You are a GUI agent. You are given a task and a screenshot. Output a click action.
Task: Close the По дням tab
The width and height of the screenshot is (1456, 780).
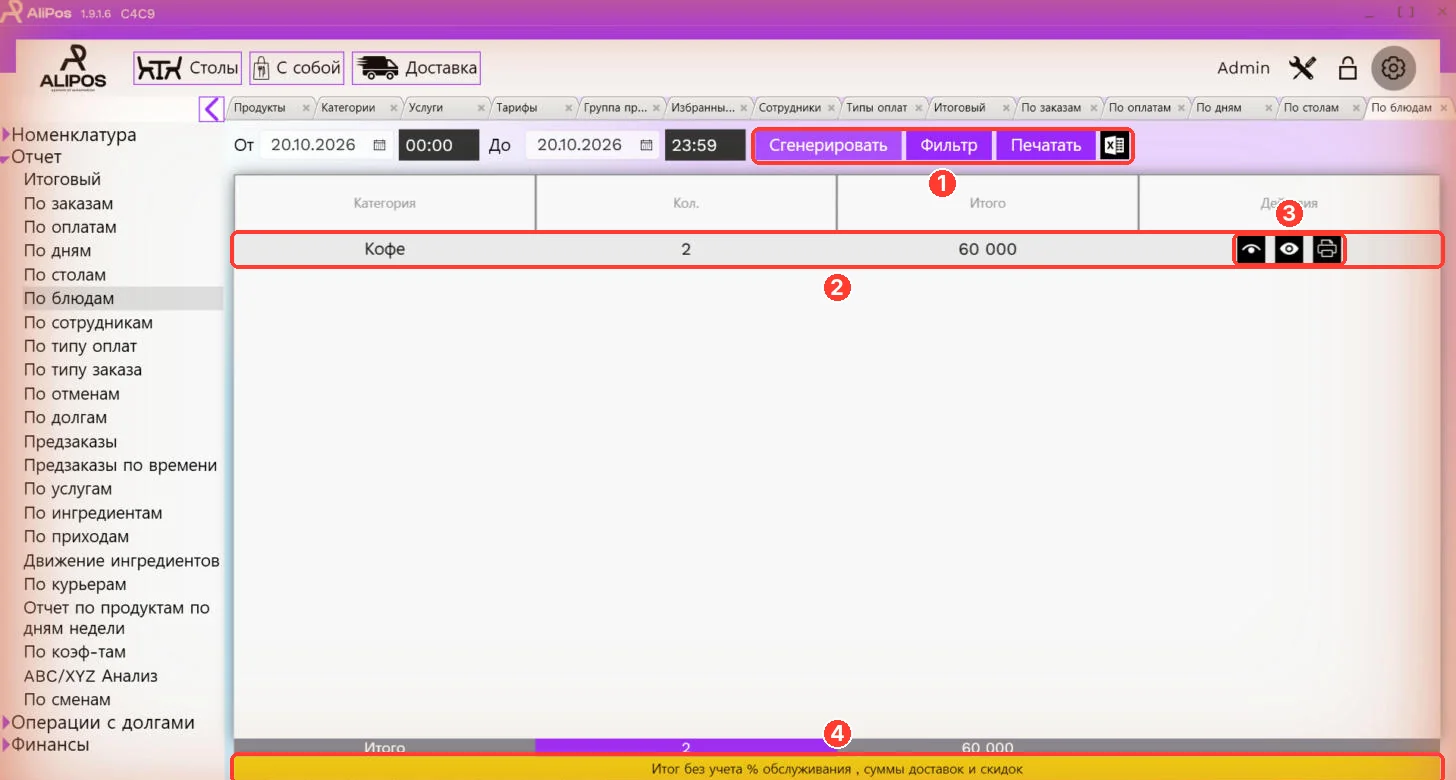click(1268, 108)
